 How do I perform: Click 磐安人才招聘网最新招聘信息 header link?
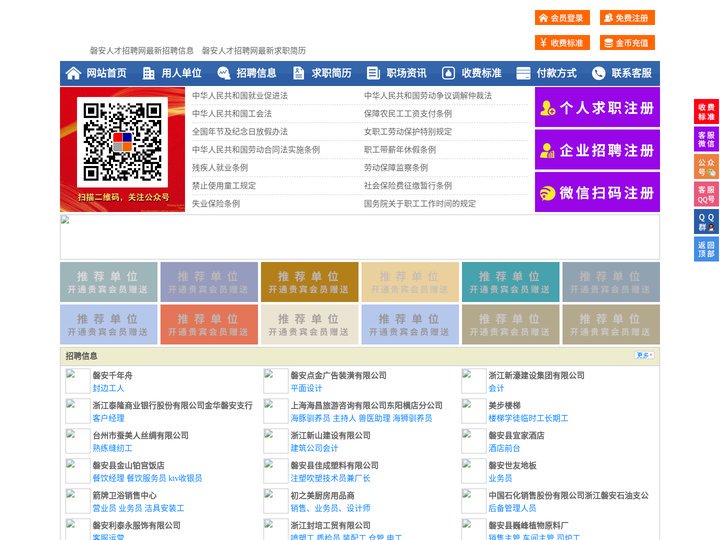(141, 51)
